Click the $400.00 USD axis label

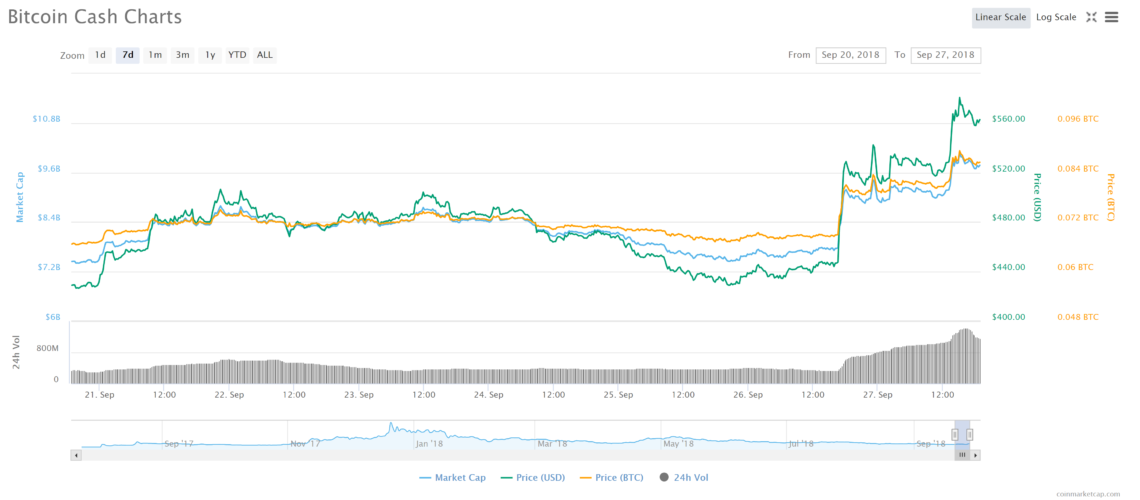(1008, 317)
